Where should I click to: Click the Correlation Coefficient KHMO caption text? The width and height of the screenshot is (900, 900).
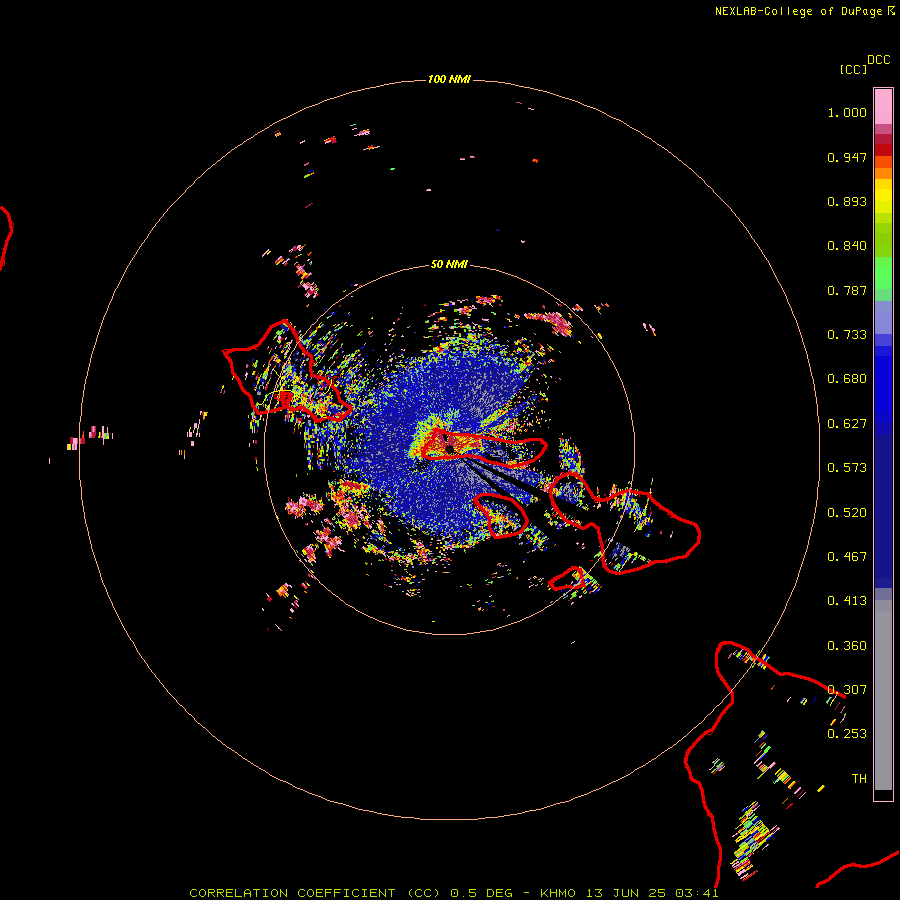454,893
